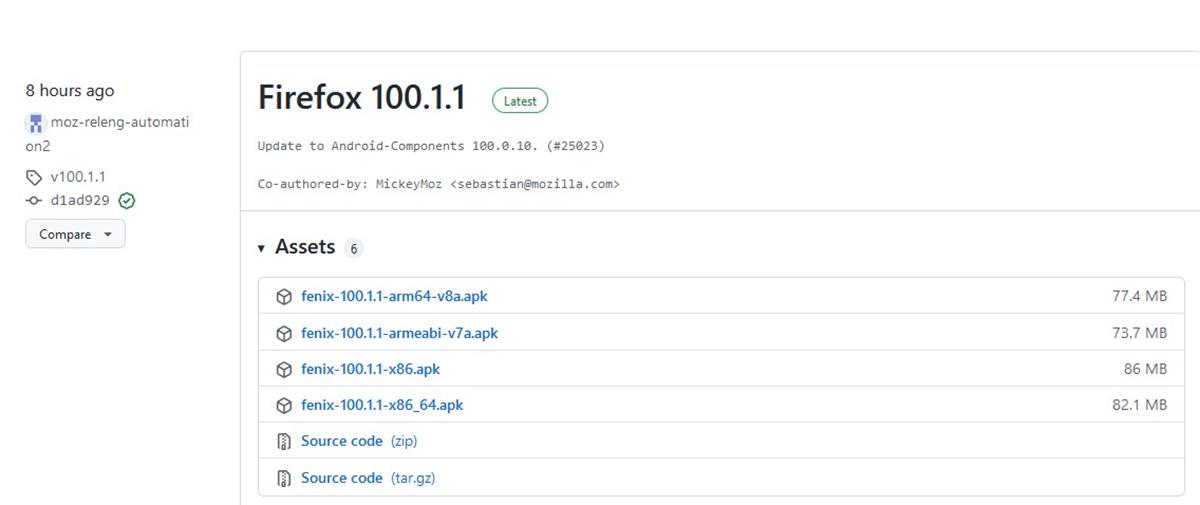
Task: Download fenix-100.1.1-arm64-v8a.apk
Action: (x=394, y=297)
